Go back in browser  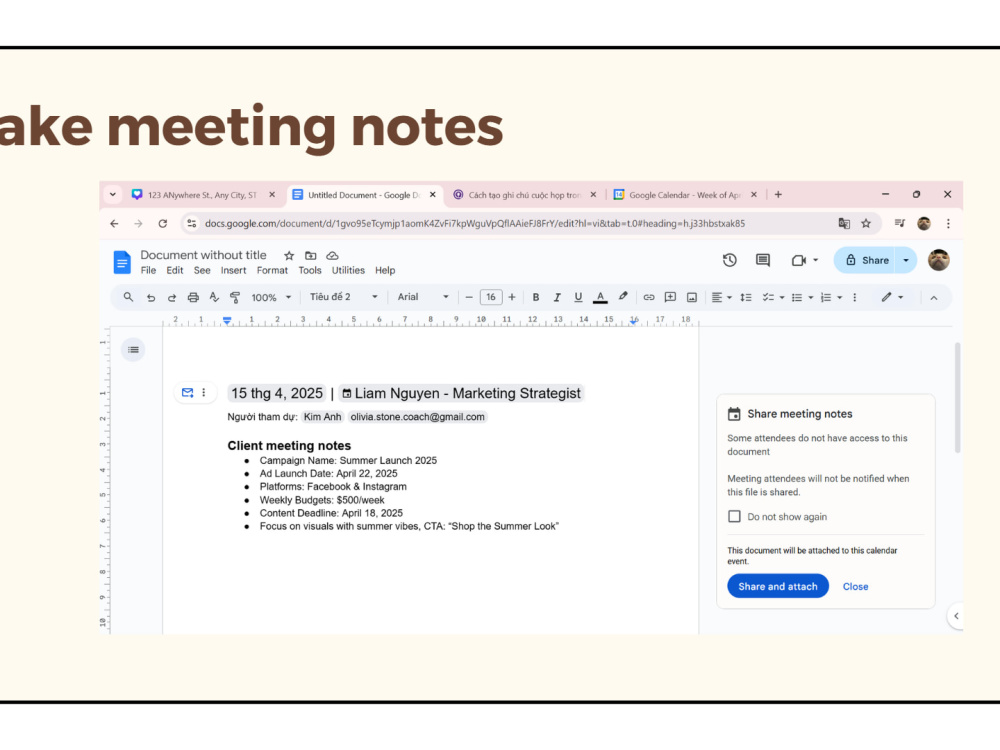pyautogui.click(x=114, y=223)
